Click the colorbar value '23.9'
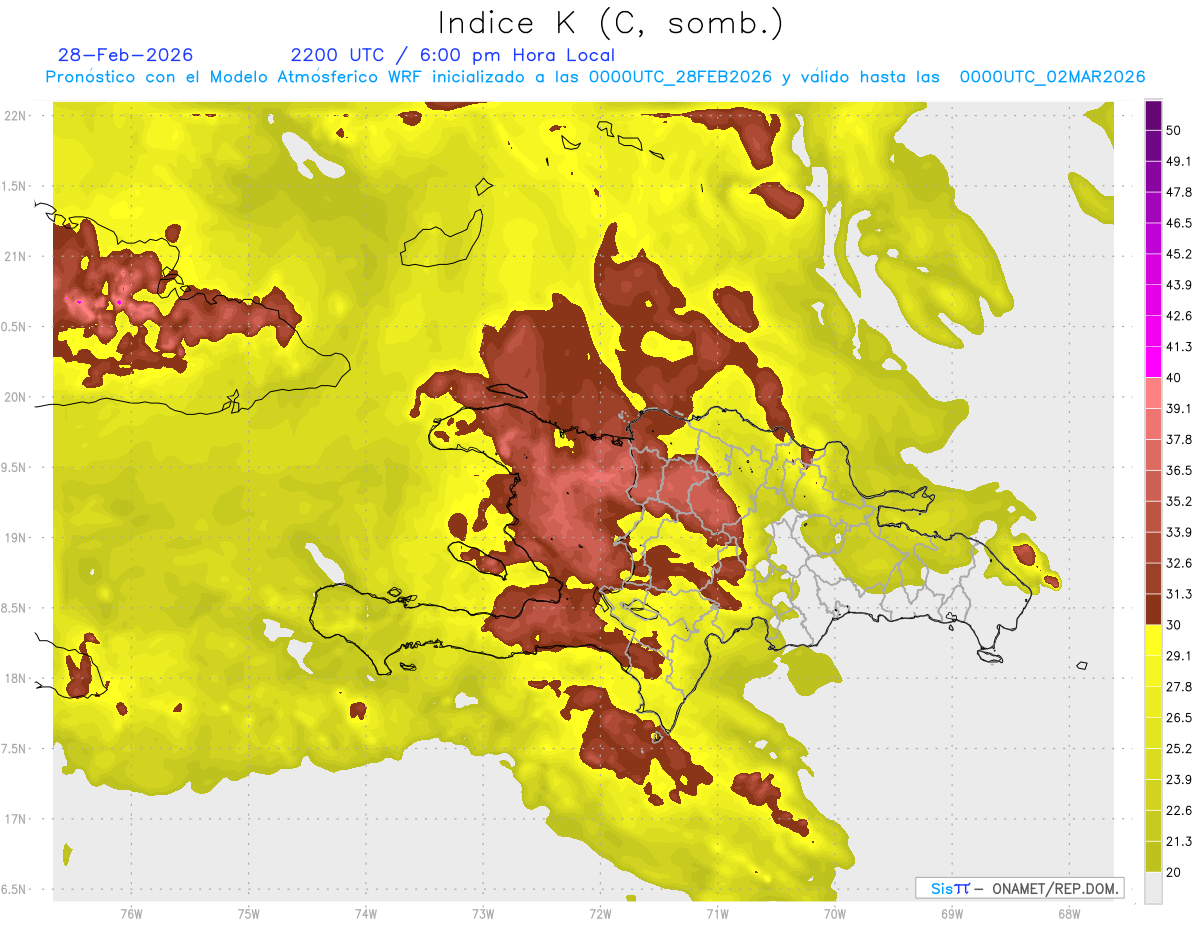The width and height of the screenshot is (1200, 927). click(1179, 779)
